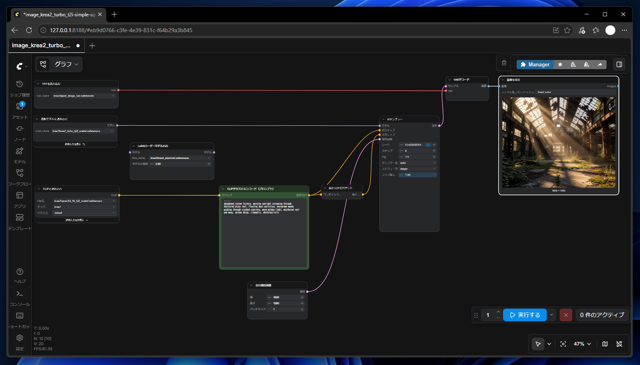The image size is (640, 365).
Task: Open the 47% zoom level dropdown
Action: (582, 344)
